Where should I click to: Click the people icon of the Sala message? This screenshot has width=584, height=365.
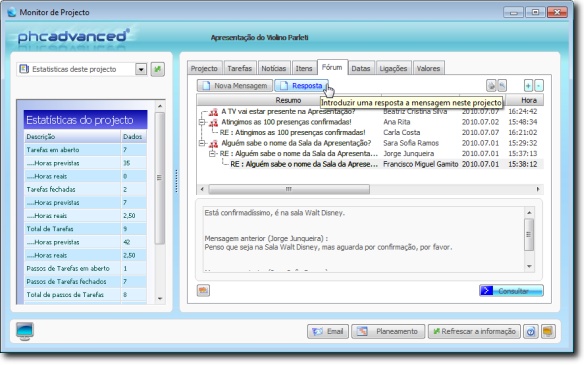point(213,143)
